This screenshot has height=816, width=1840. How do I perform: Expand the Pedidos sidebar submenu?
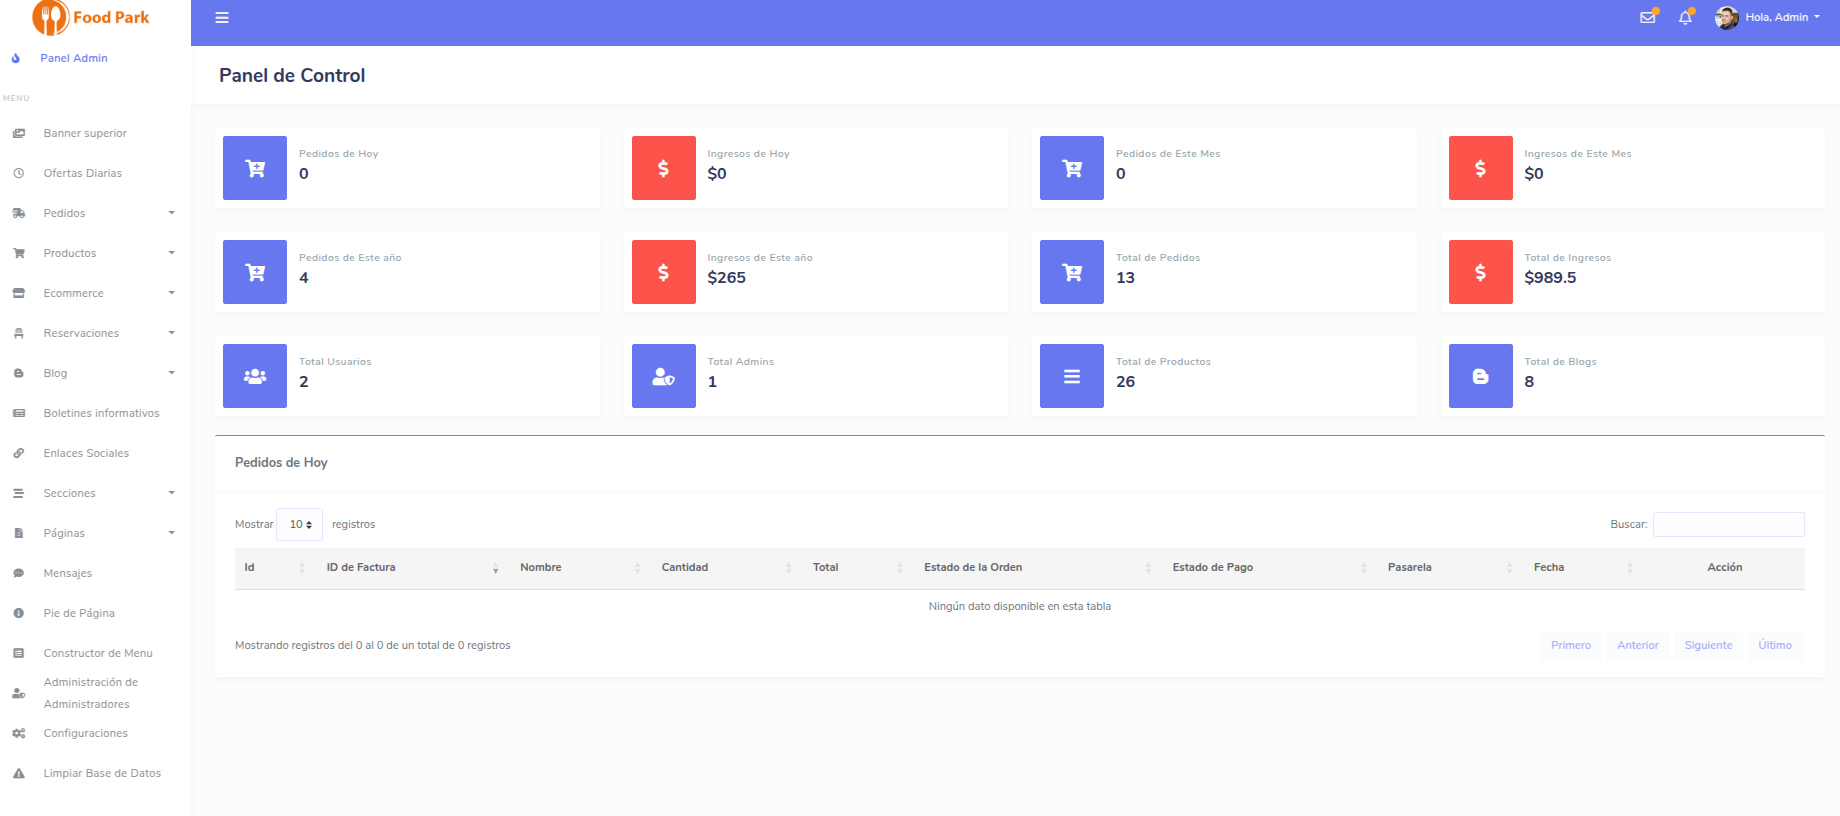click(x=95, y=213)
